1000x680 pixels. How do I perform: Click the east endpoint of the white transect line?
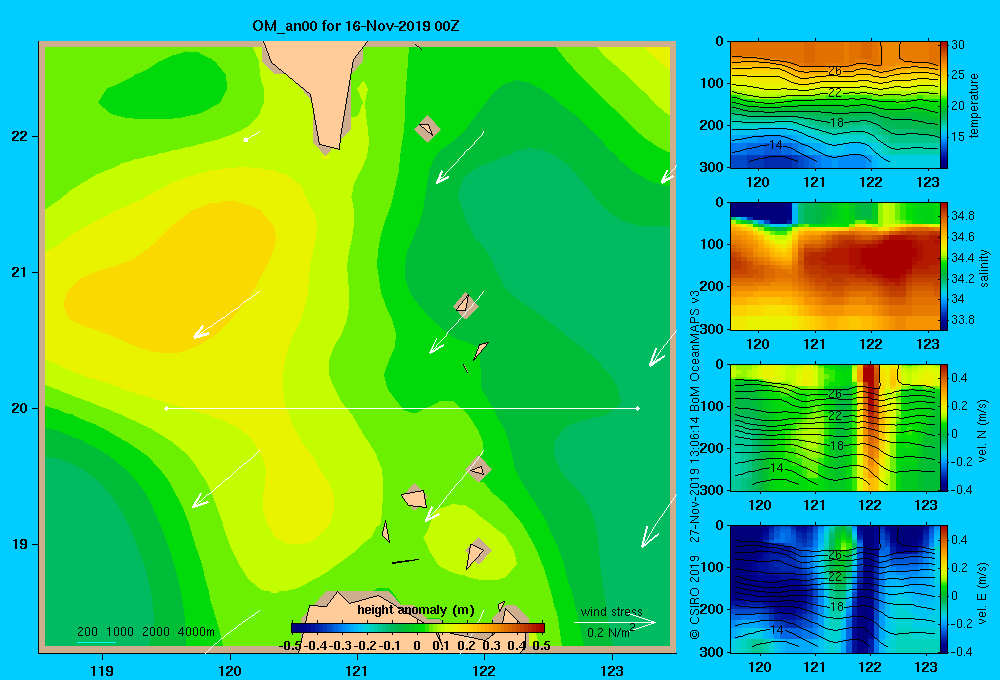638,408
